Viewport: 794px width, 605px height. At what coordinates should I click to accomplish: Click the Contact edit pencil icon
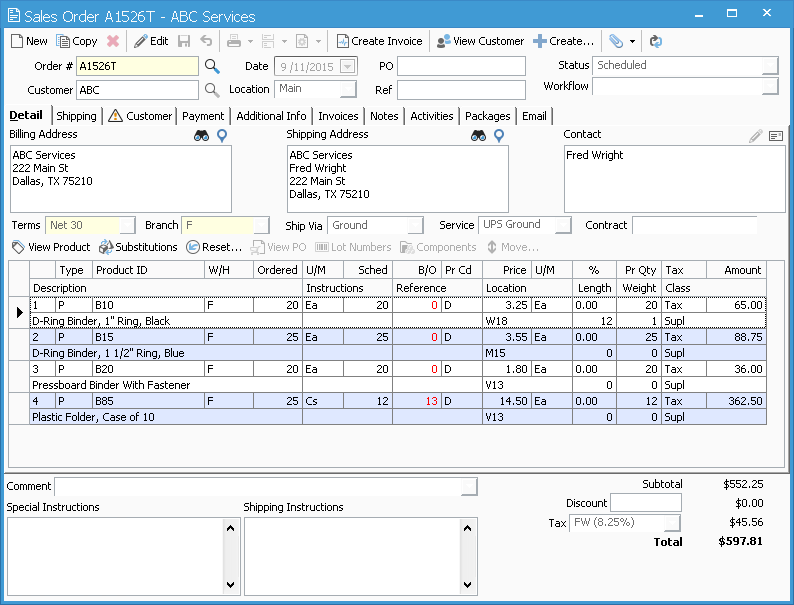756,136
